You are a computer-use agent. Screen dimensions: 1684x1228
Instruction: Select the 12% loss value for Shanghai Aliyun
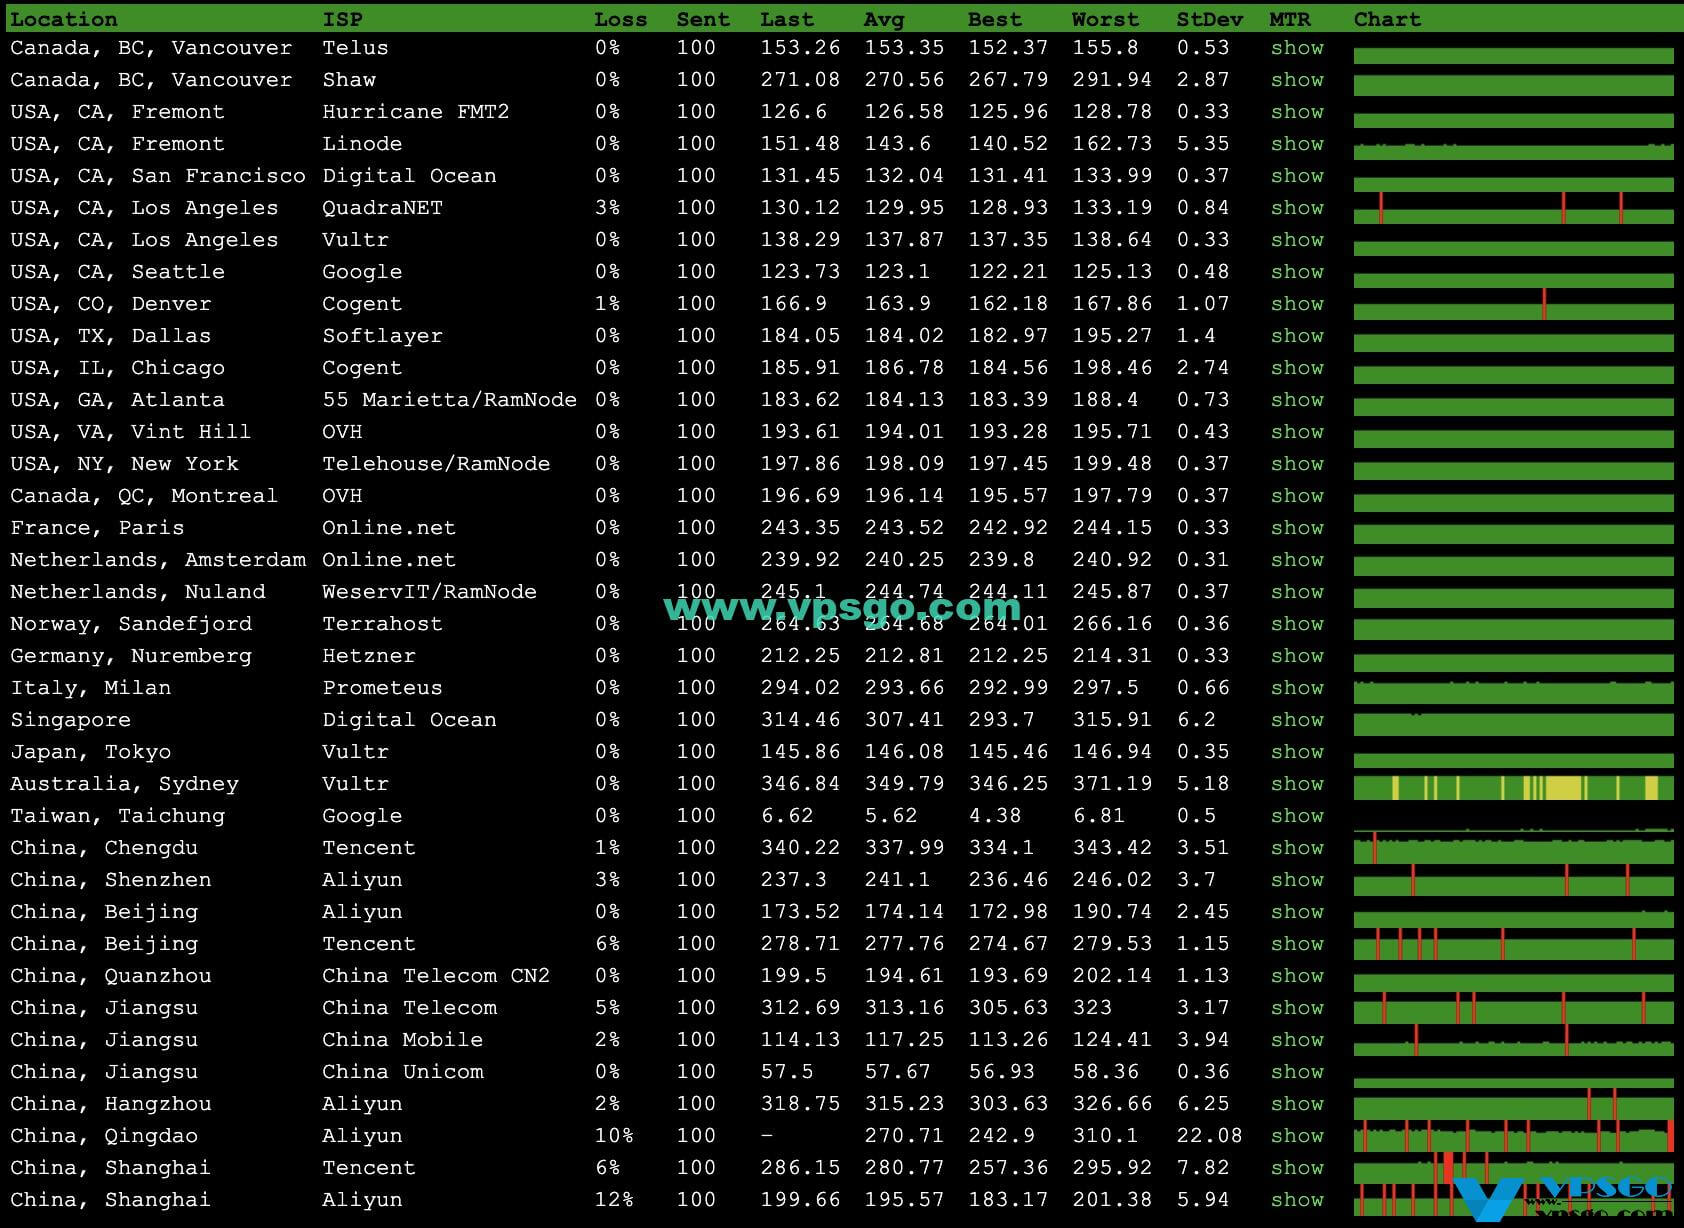(x=614, y=1200)
